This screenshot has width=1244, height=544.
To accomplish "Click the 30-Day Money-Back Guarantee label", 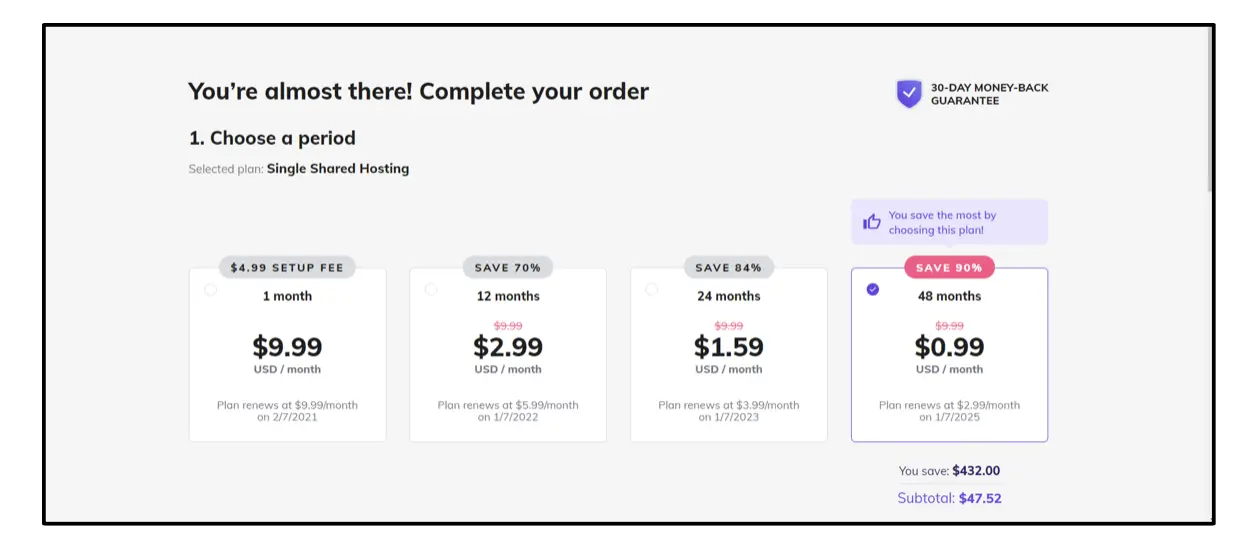I will click(989, 94).
